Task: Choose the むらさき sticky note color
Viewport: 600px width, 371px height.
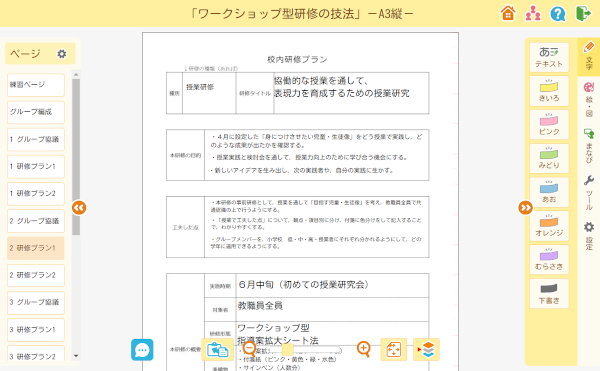Action: pyautogui.click(x=549, y=260)
